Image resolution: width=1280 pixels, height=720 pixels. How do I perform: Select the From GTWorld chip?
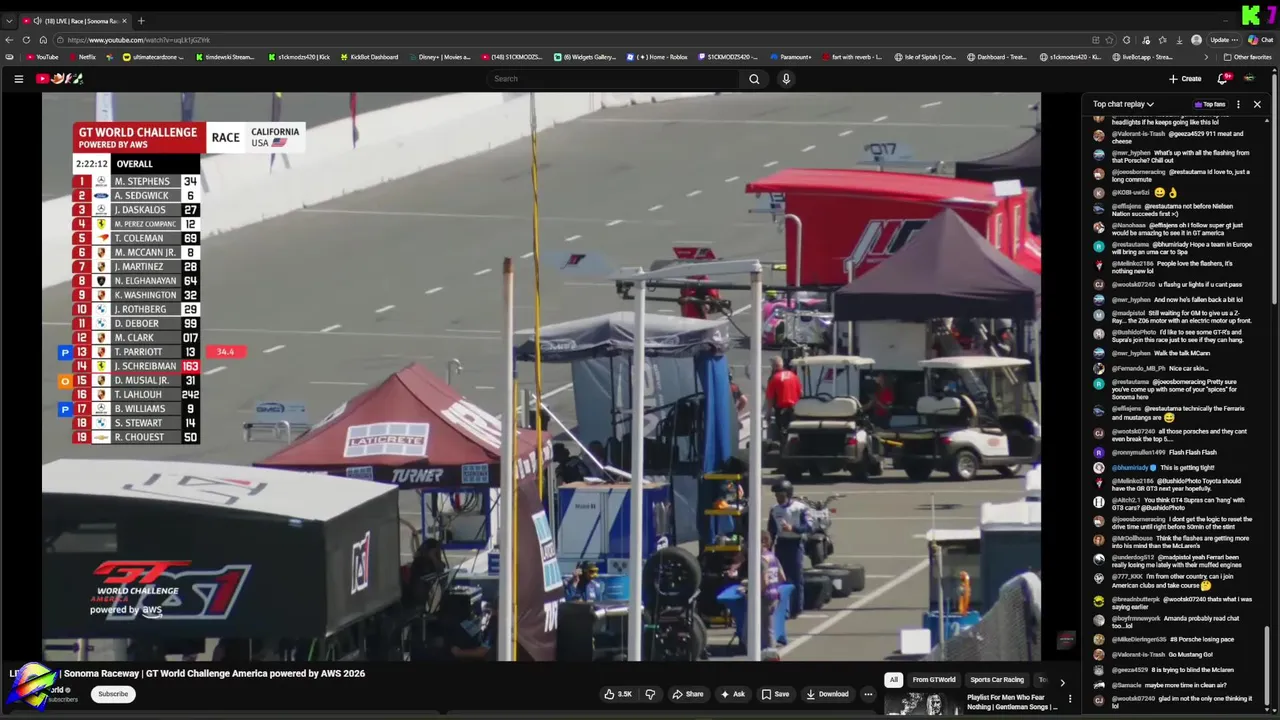pyautogui.click(x=934, y=680)
